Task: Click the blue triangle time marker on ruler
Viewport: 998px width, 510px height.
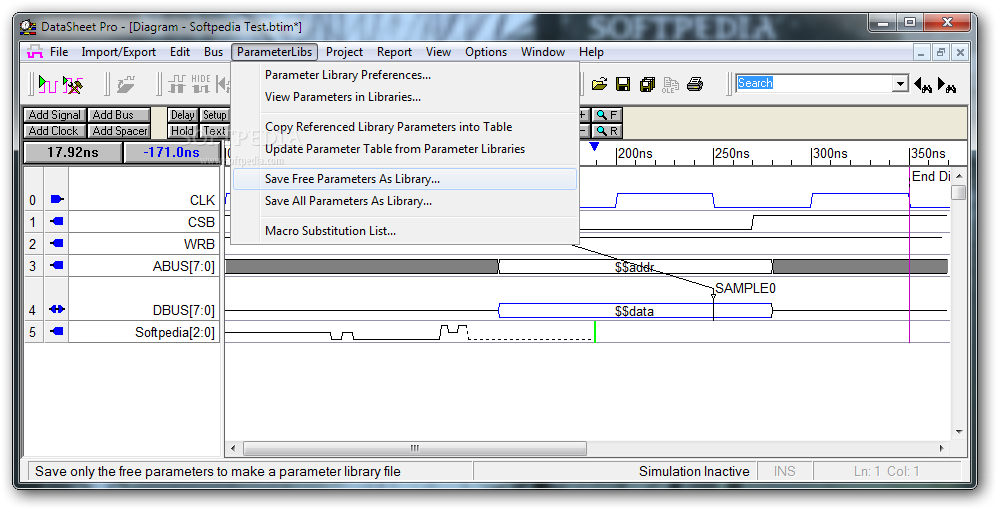Action: click(594, 147)
